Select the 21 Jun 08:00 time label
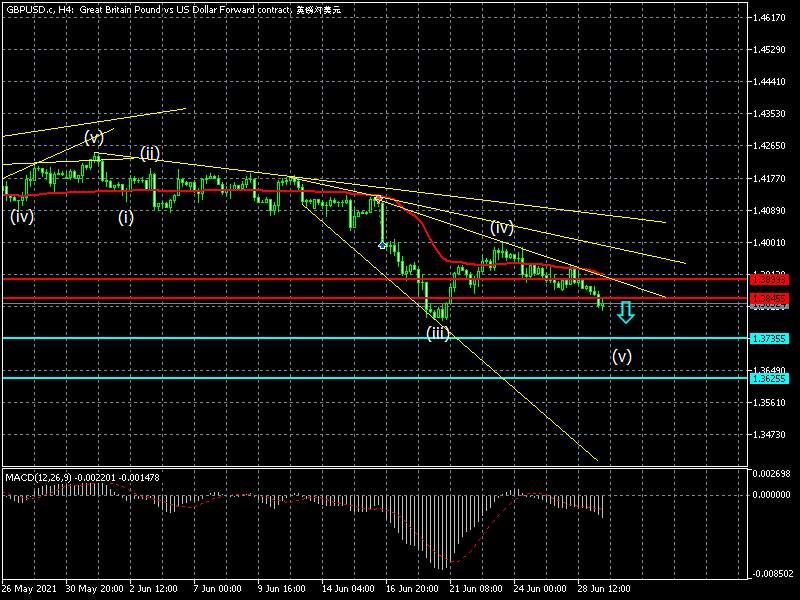Image resolution: width=800 pixels, height=600 pixels. 476,588
